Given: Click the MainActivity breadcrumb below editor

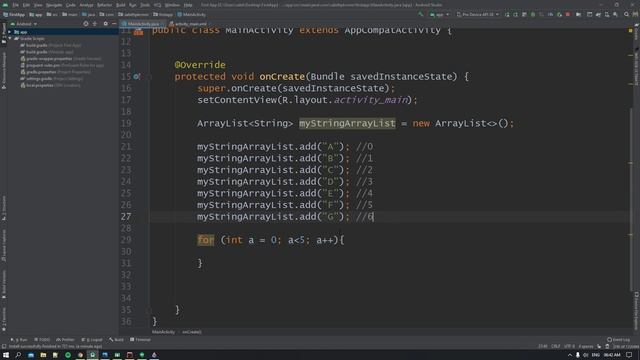Looking at the screenshot, I should click(163, 332).
